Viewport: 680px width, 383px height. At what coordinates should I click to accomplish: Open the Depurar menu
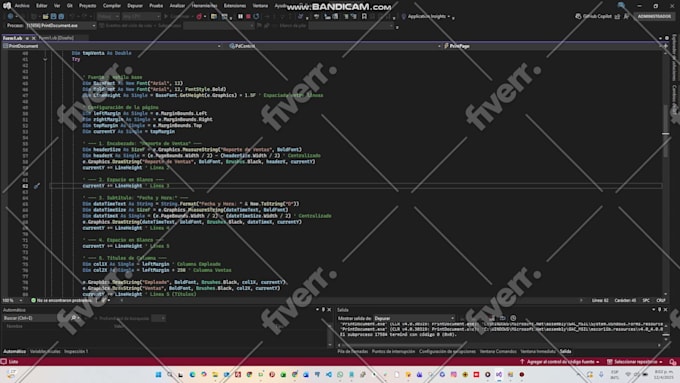135,6
